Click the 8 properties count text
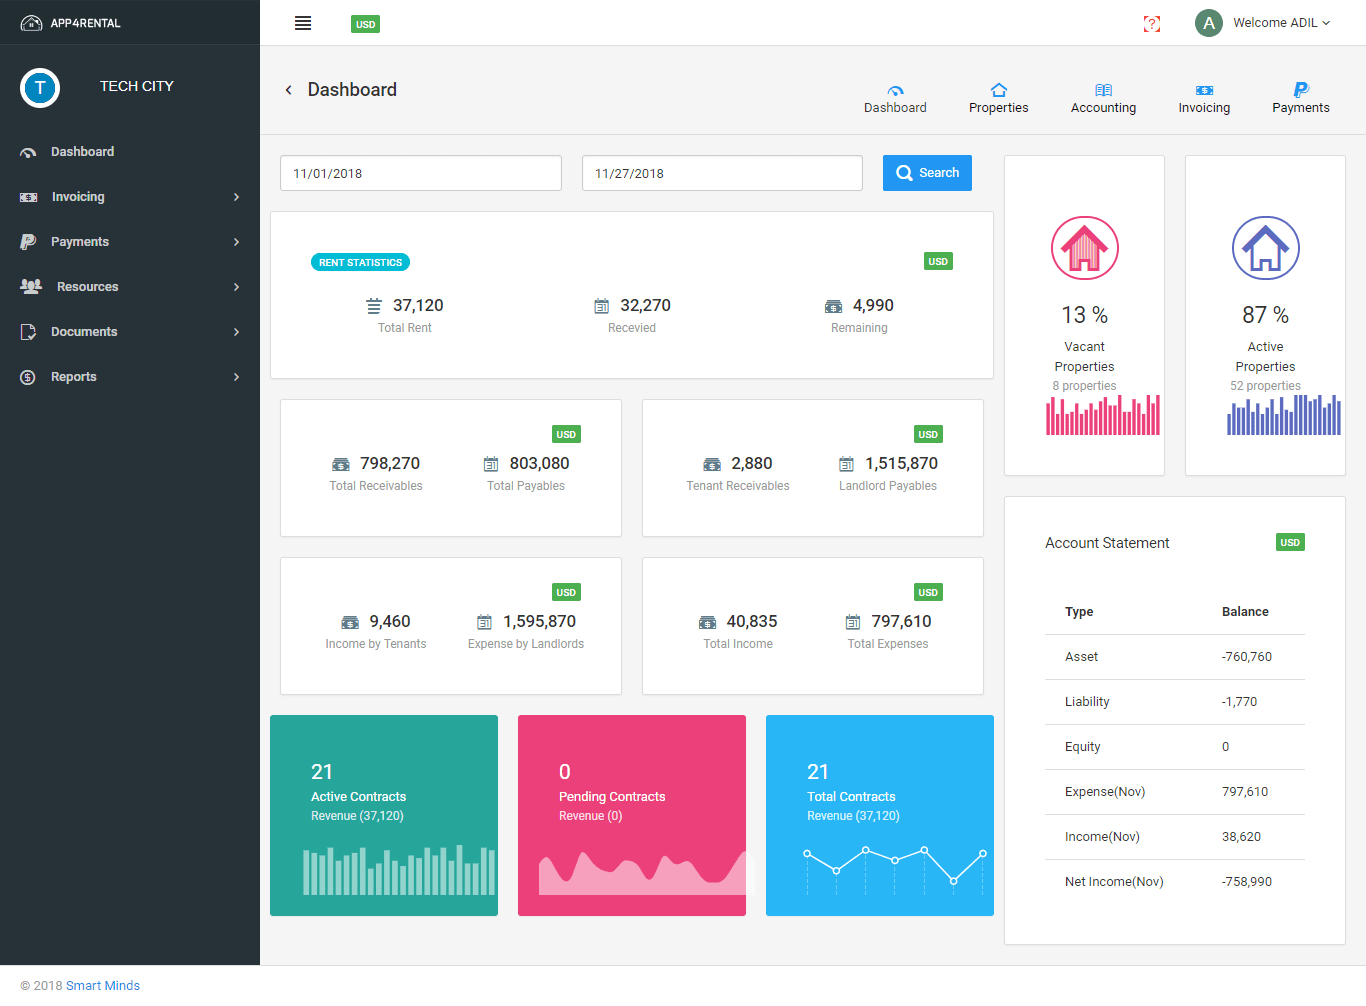1366x1006 pixels. coord(1084,386)
